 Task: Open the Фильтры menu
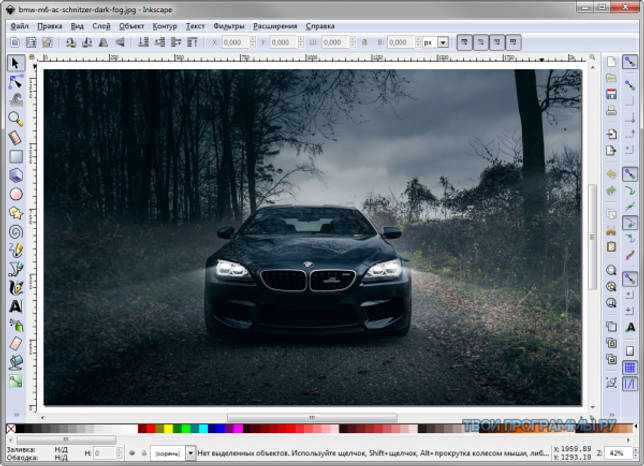[229, 26]
